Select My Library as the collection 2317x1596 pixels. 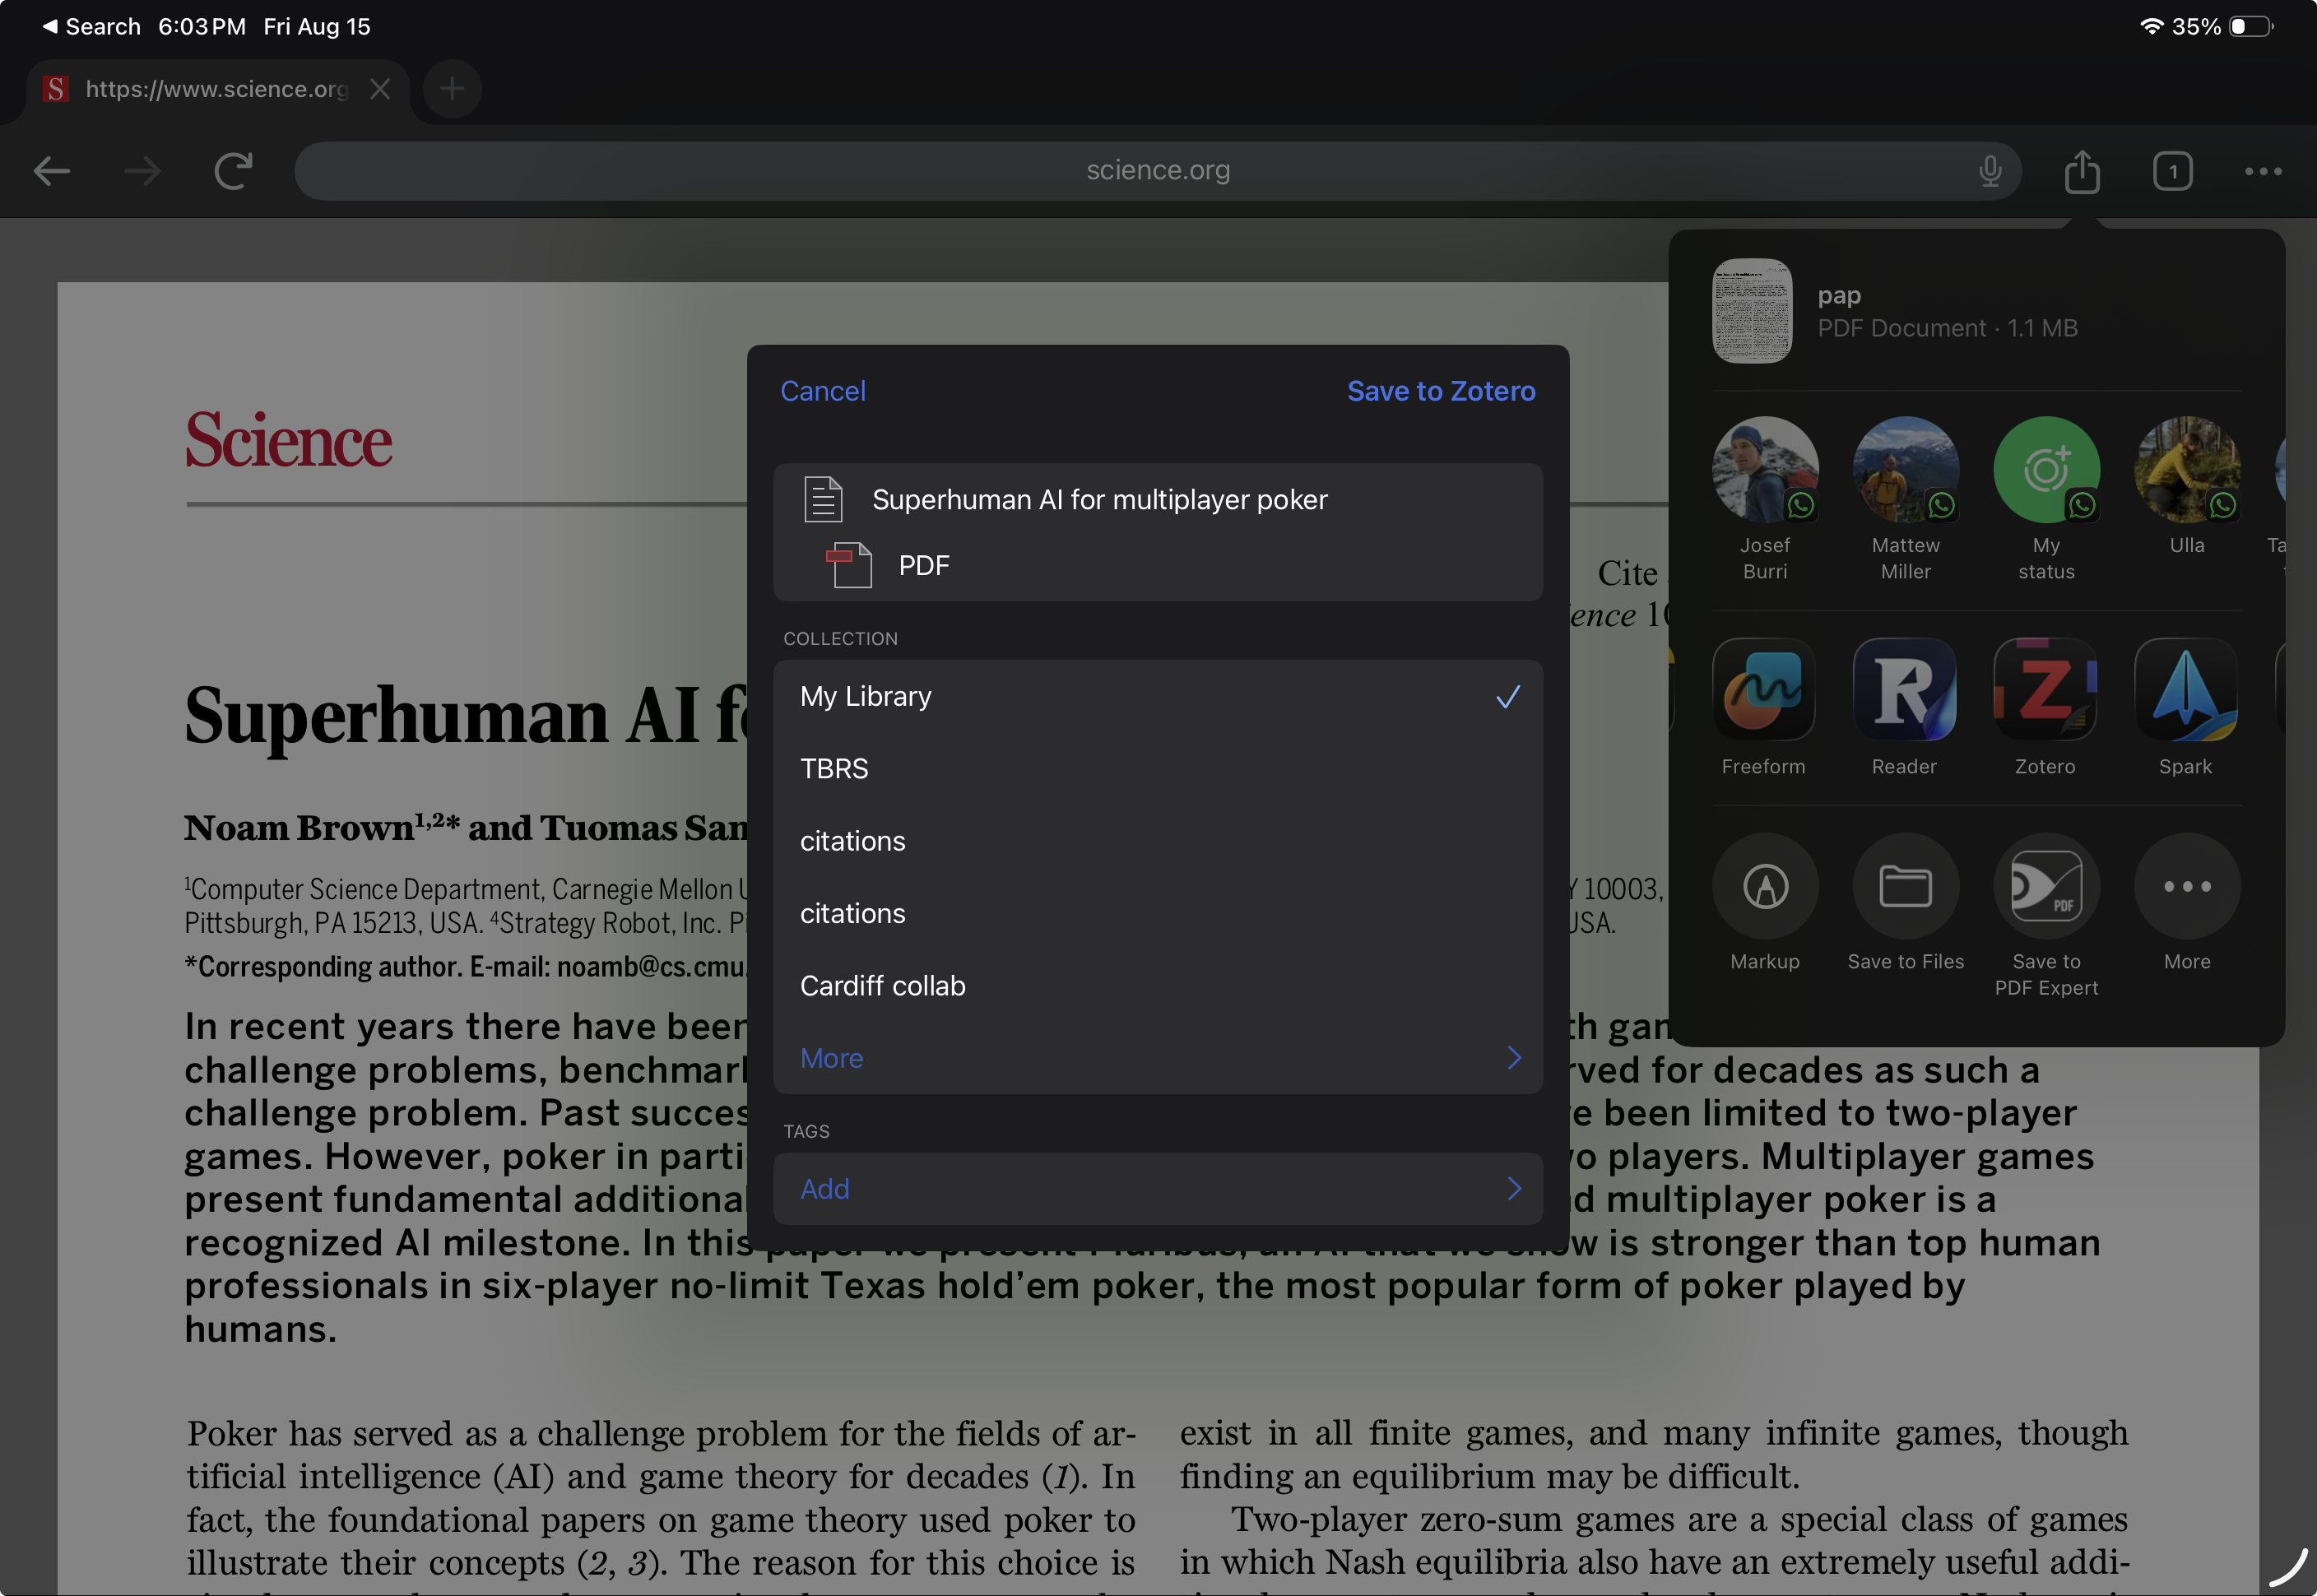(1157, 696)
